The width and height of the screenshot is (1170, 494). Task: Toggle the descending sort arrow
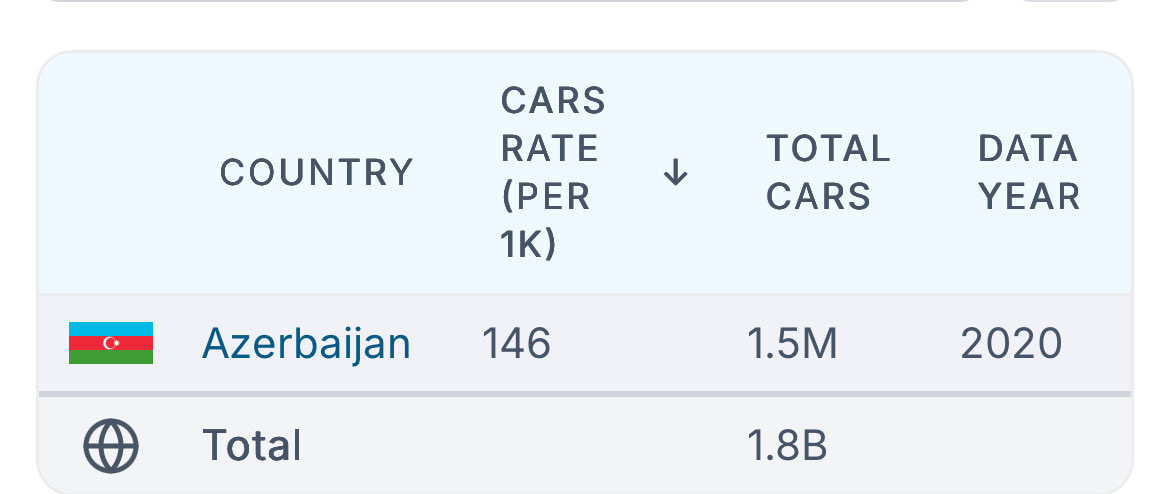[675, 172]
